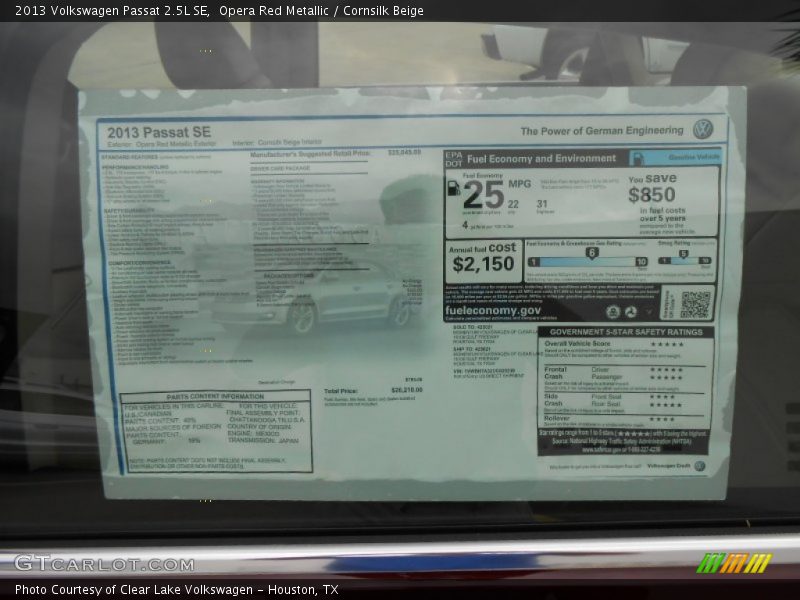The width and height of the screenshot is (800, 600).
Task: Click "The Power of German Engineering" slogan
Action: tap(602, 131)
